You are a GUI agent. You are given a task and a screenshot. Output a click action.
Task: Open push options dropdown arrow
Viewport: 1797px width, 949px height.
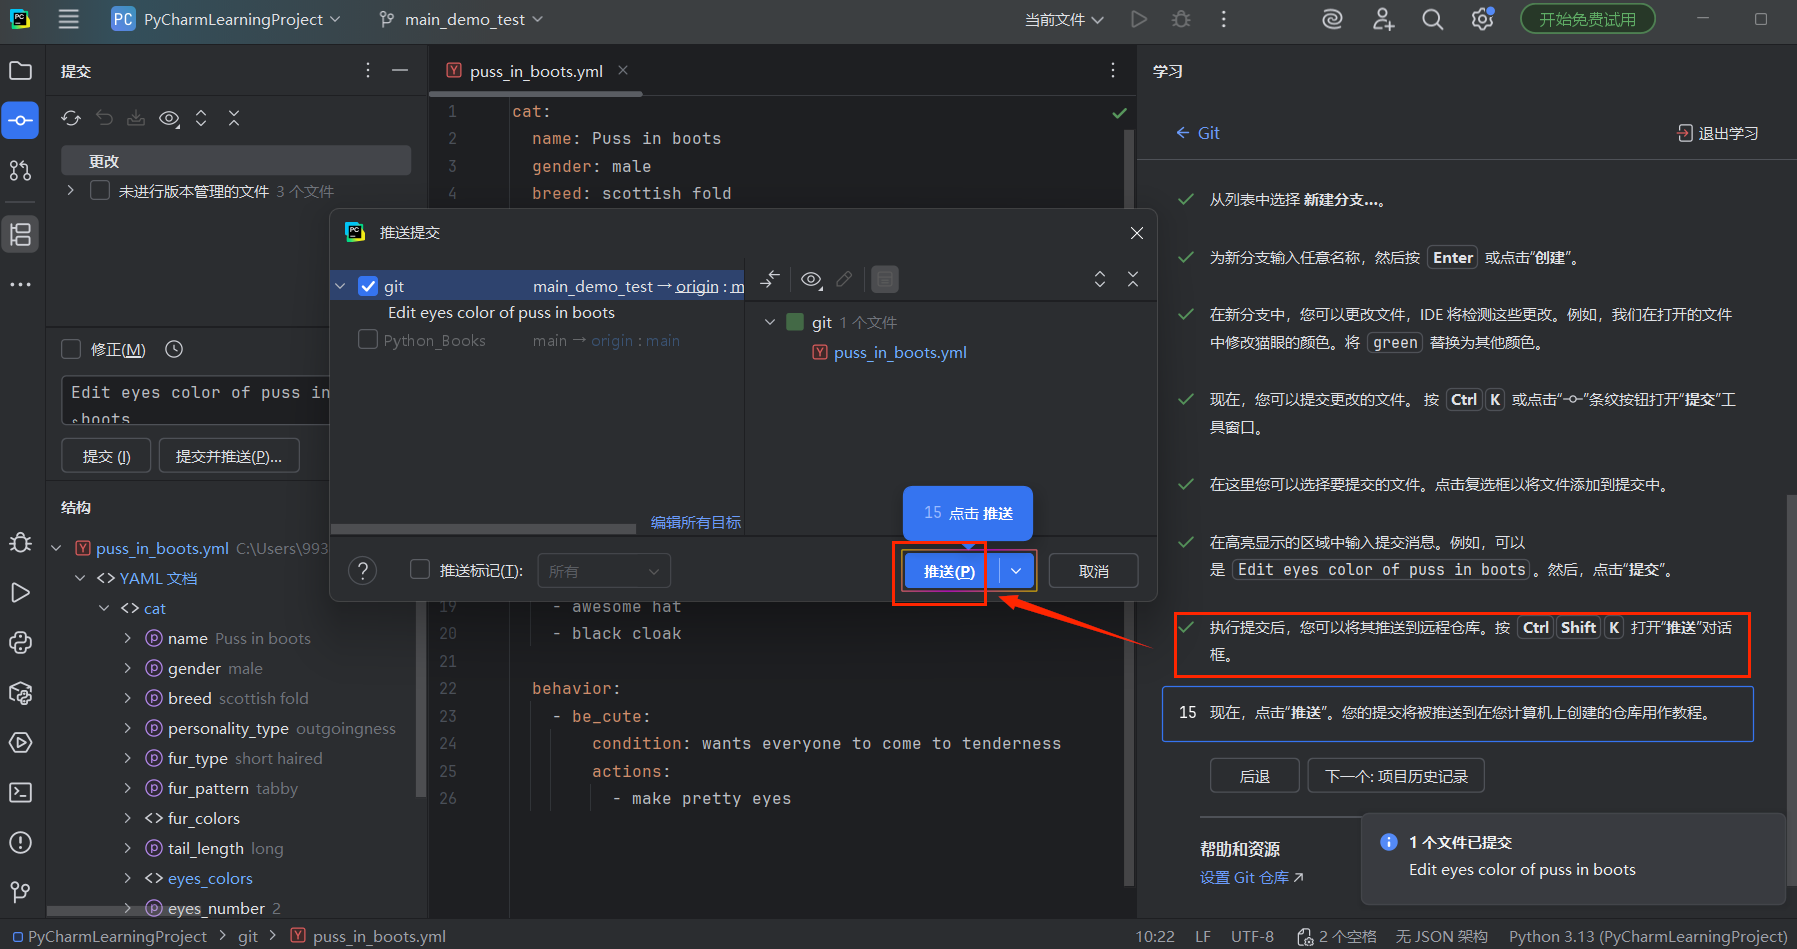1016,571
